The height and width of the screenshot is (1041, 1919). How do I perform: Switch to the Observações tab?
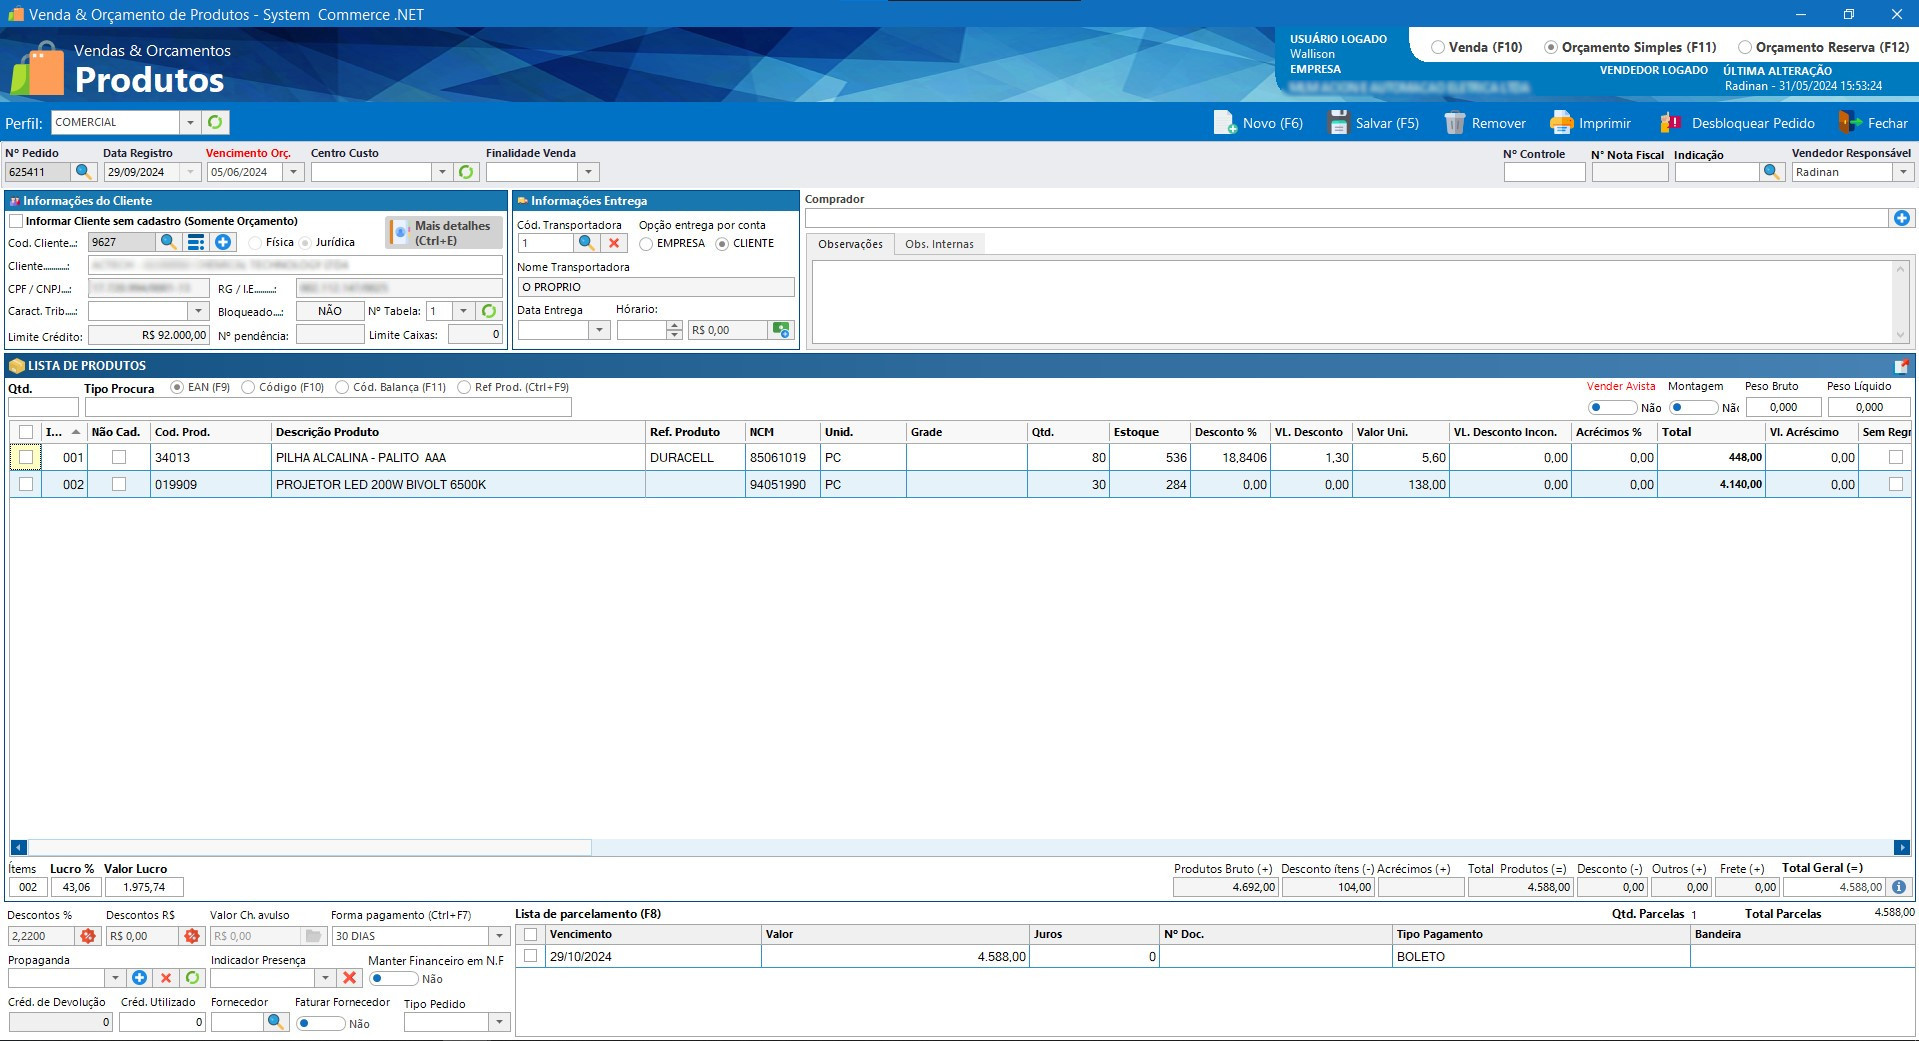tap(850, 244)
